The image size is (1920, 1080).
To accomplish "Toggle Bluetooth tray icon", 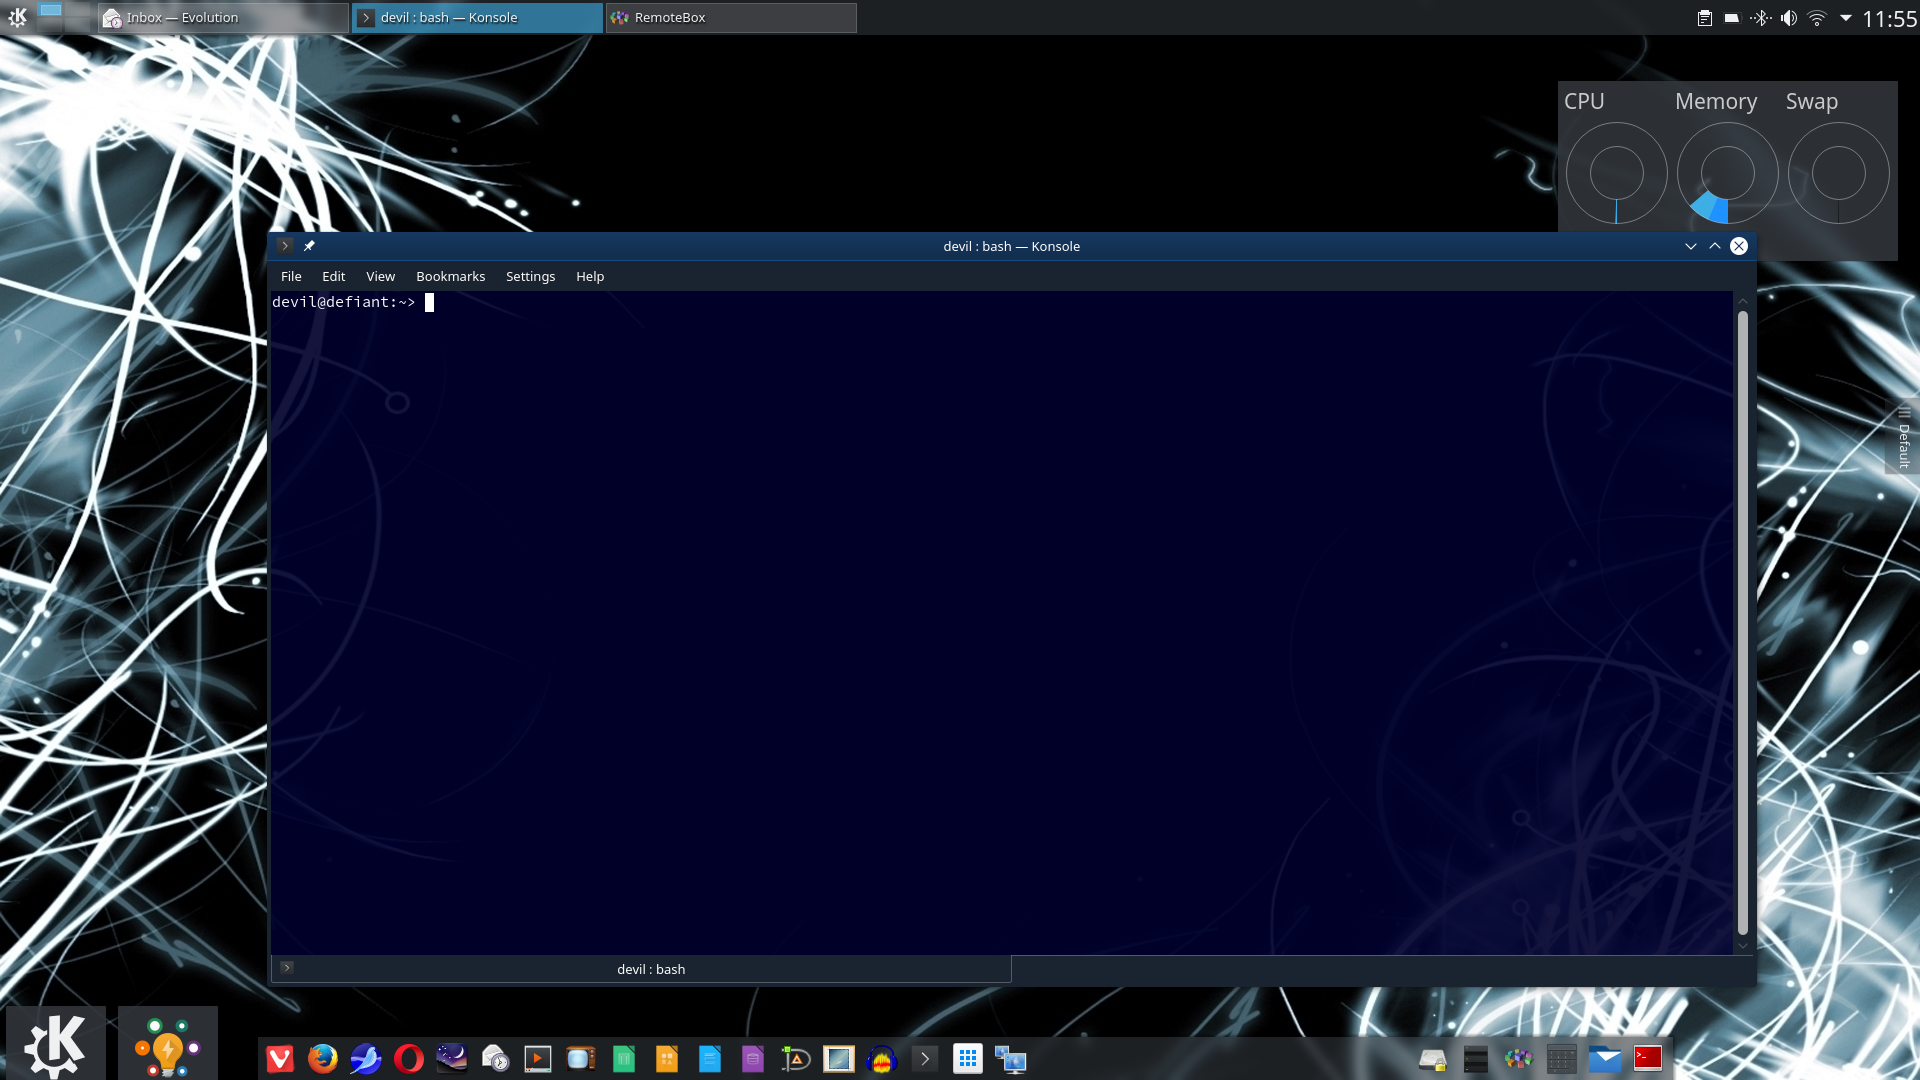I will 1760,18.
